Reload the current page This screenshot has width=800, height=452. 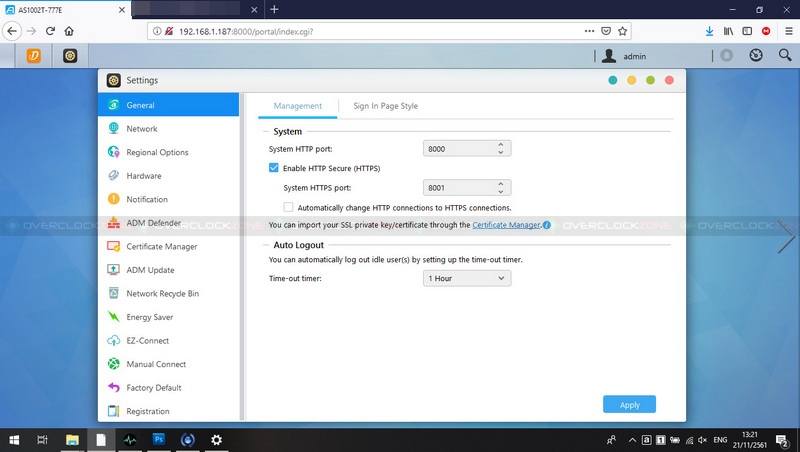pos(50,31)
